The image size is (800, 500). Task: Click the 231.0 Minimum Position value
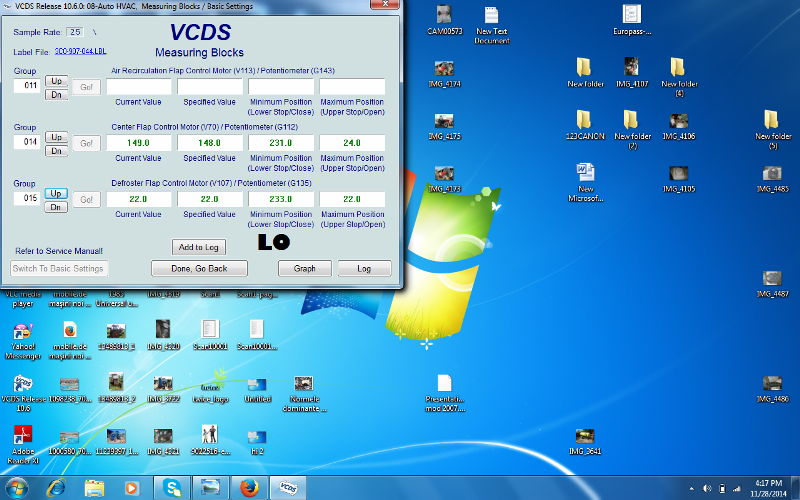click(x=281, y=143)
